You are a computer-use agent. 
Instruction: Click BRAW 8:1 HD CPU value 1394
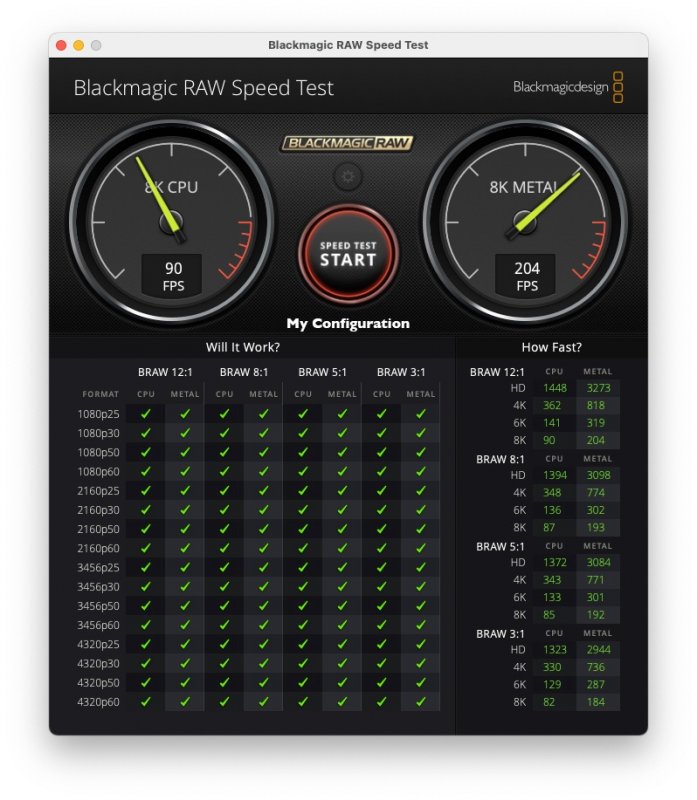click(x=555, y=476)
